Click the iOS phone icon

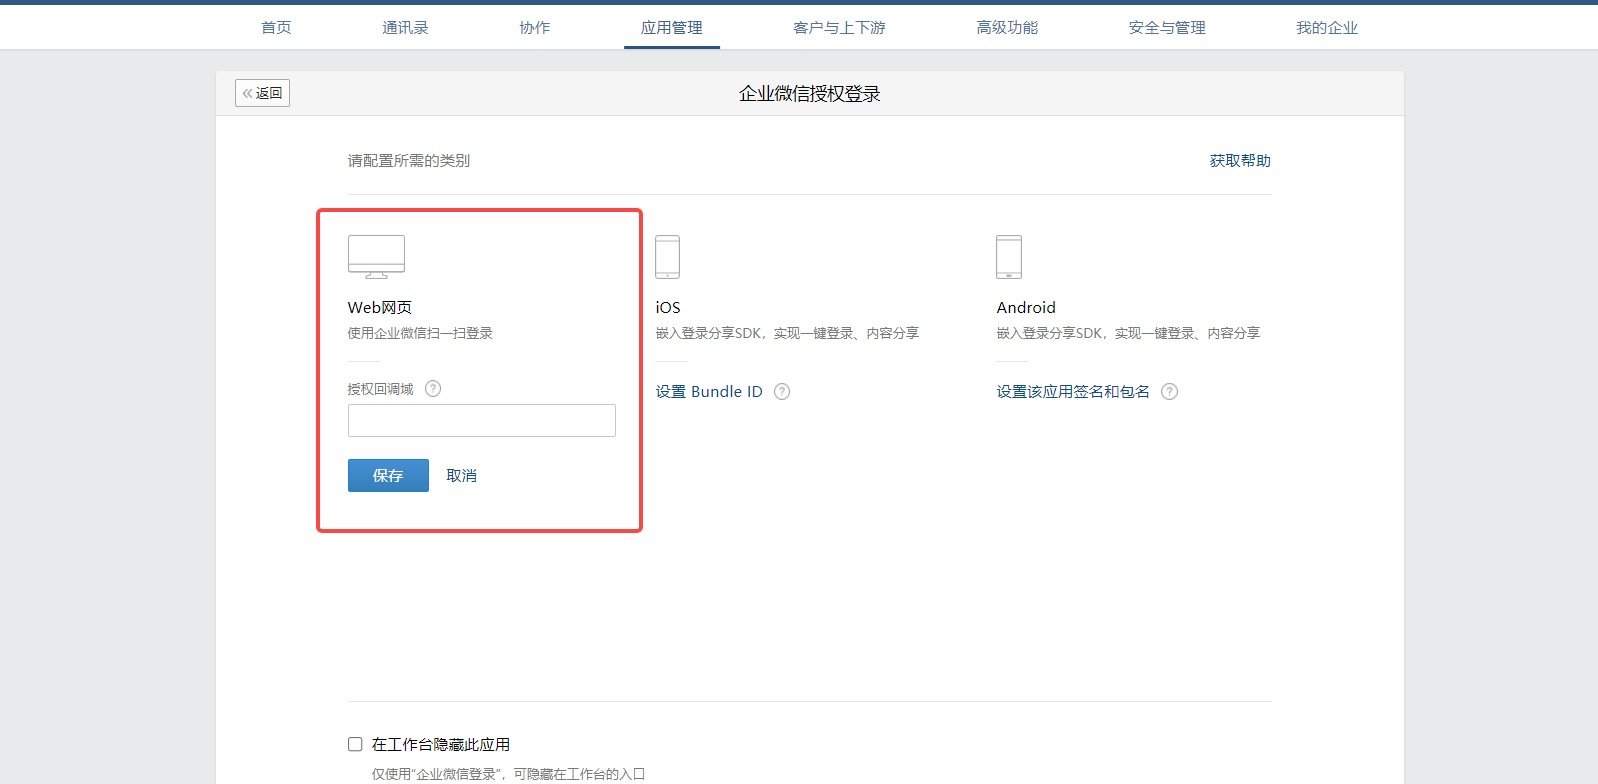[667, 257]
